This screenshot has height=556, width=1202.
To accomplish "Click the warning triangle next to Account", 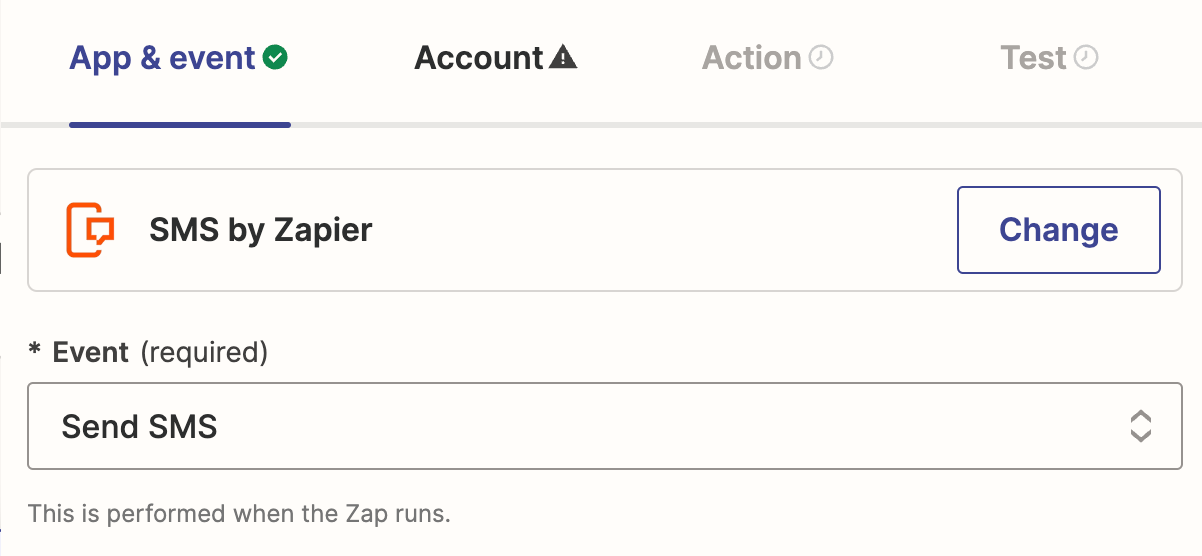I will [x=564, y=58].
